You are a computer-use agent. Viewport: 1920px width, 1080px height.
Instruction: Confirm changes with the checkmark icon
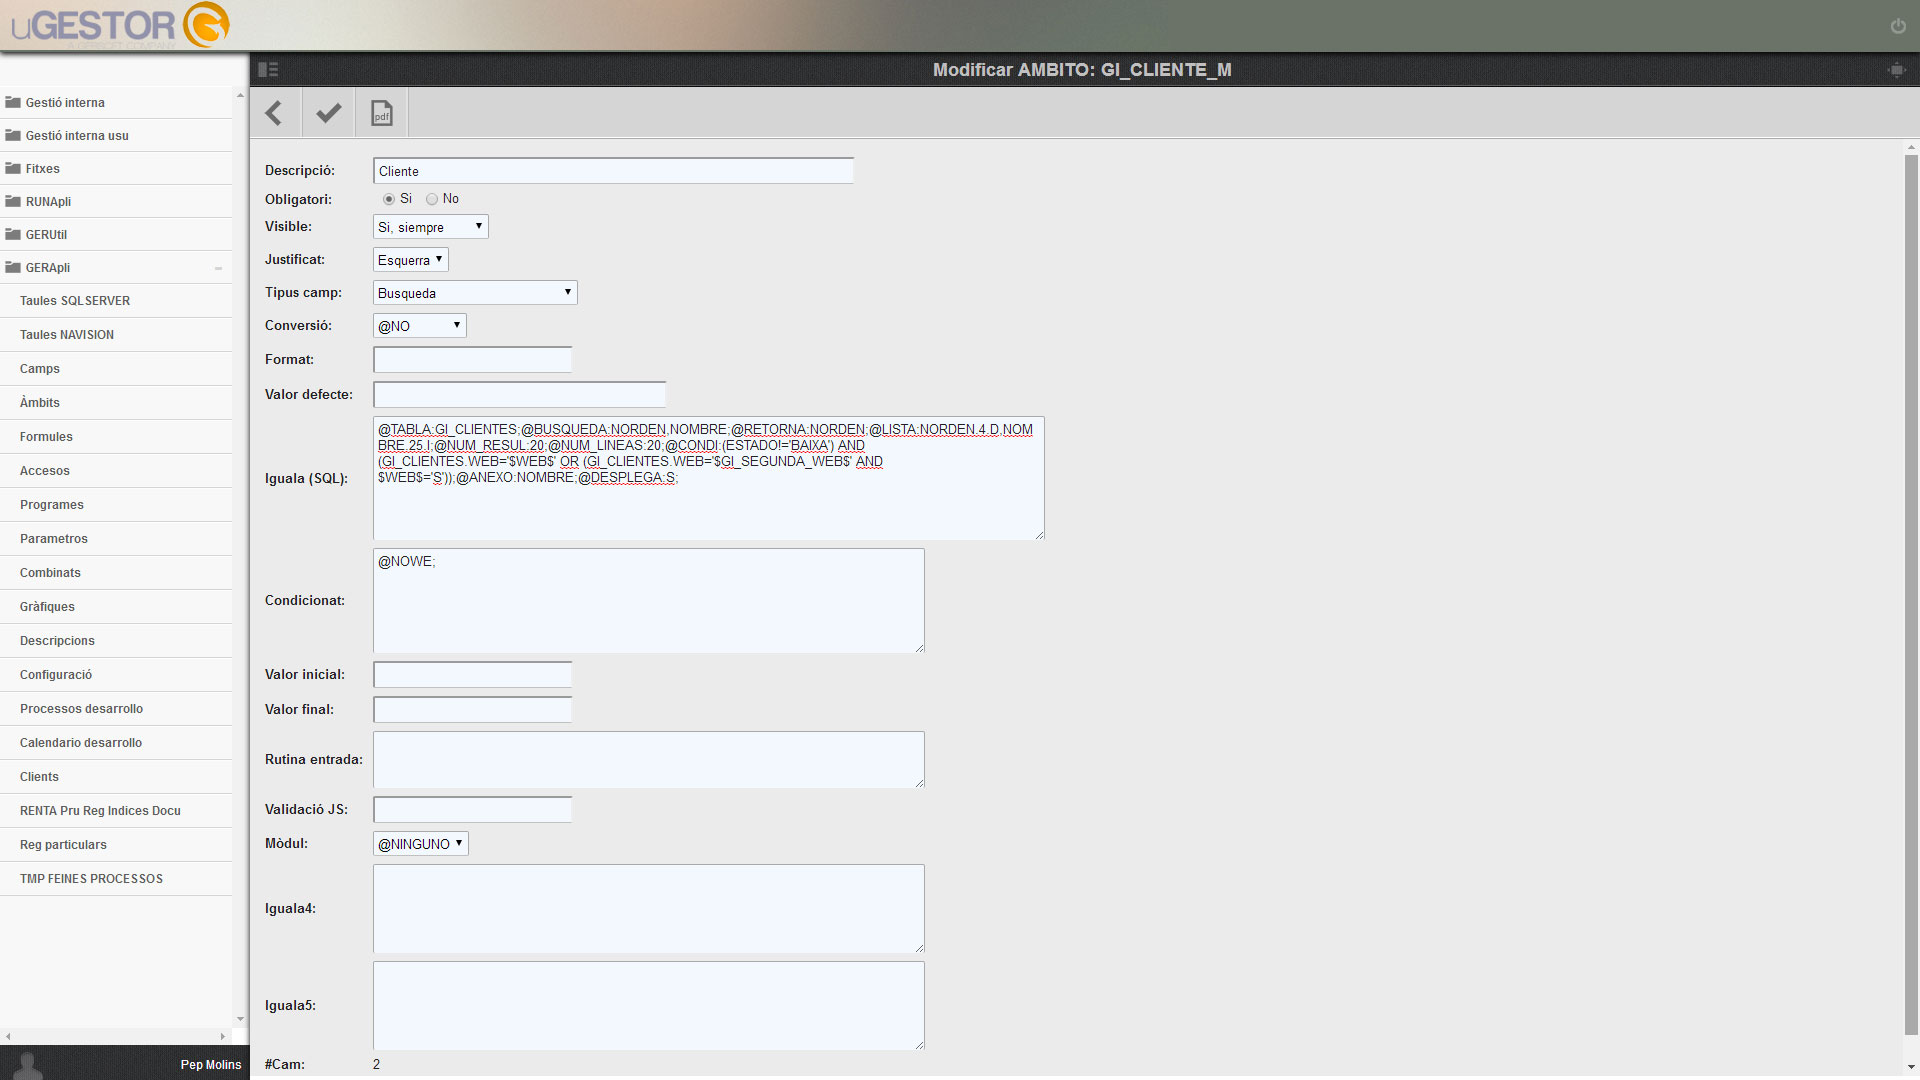click(328, 113)
